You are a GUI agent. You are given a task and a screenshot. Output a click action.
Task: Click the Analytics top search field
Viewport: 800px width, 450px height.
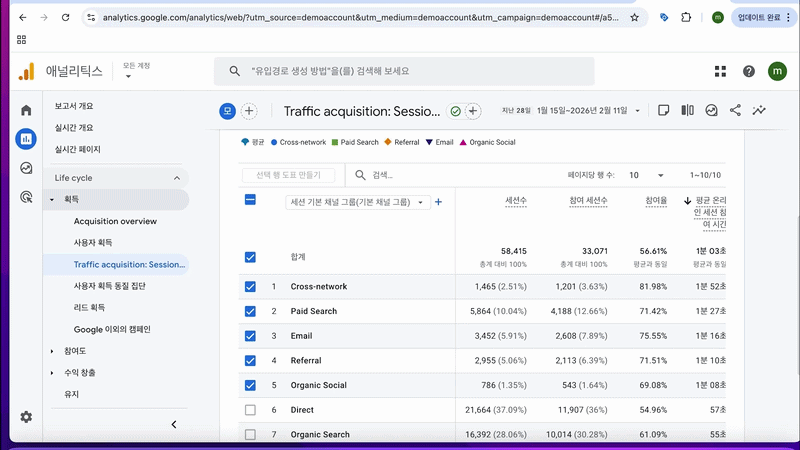(x=404, y=71)
